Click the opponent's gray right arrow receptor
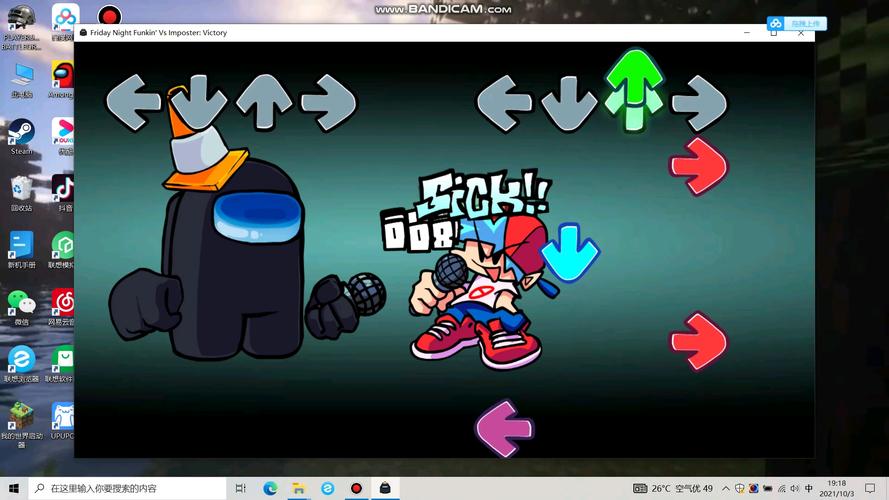 (x=329, y=103)
